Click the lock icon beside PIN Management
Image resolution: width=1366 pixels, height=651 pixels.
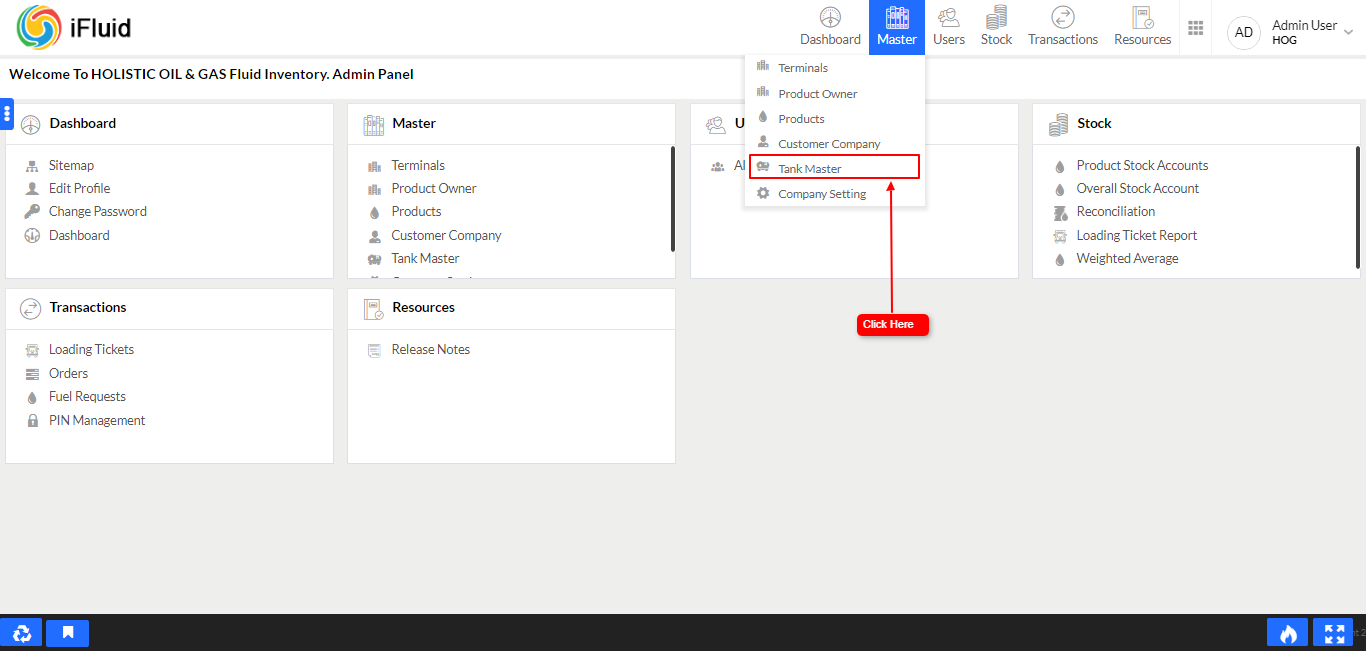(x=32, y=421)
